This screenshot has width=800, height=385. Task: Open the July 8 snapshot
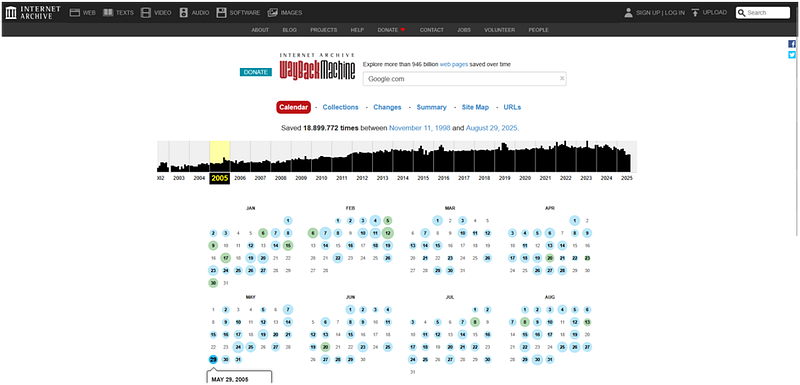475,322
